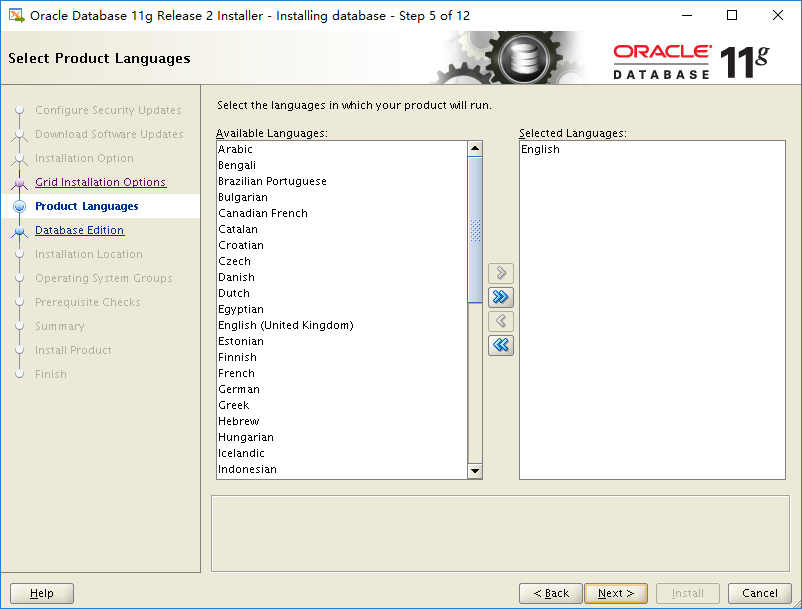Choose Brazilian Portuguese from the list
802x609 pixels.
click(342, 181)
